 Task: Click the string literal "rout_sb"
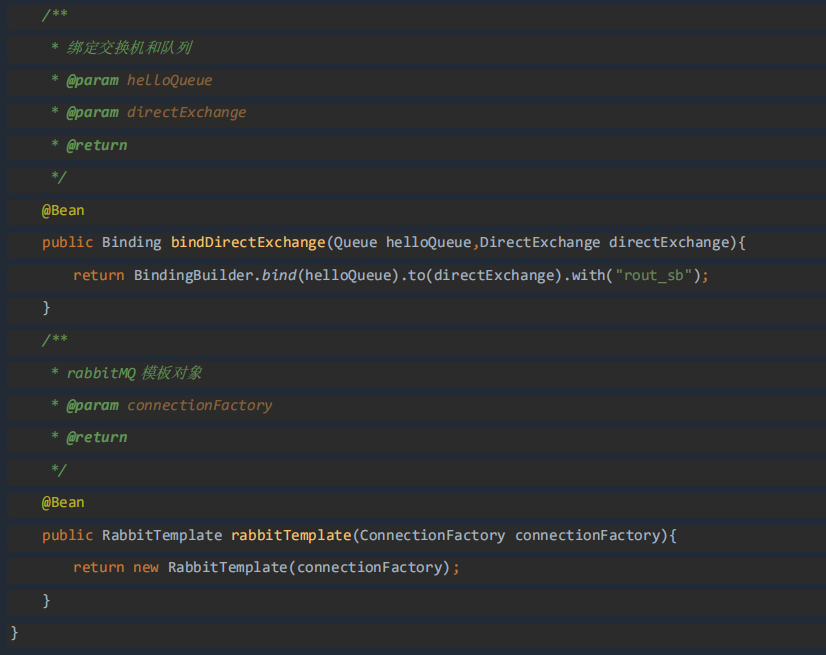coord(653,275)
